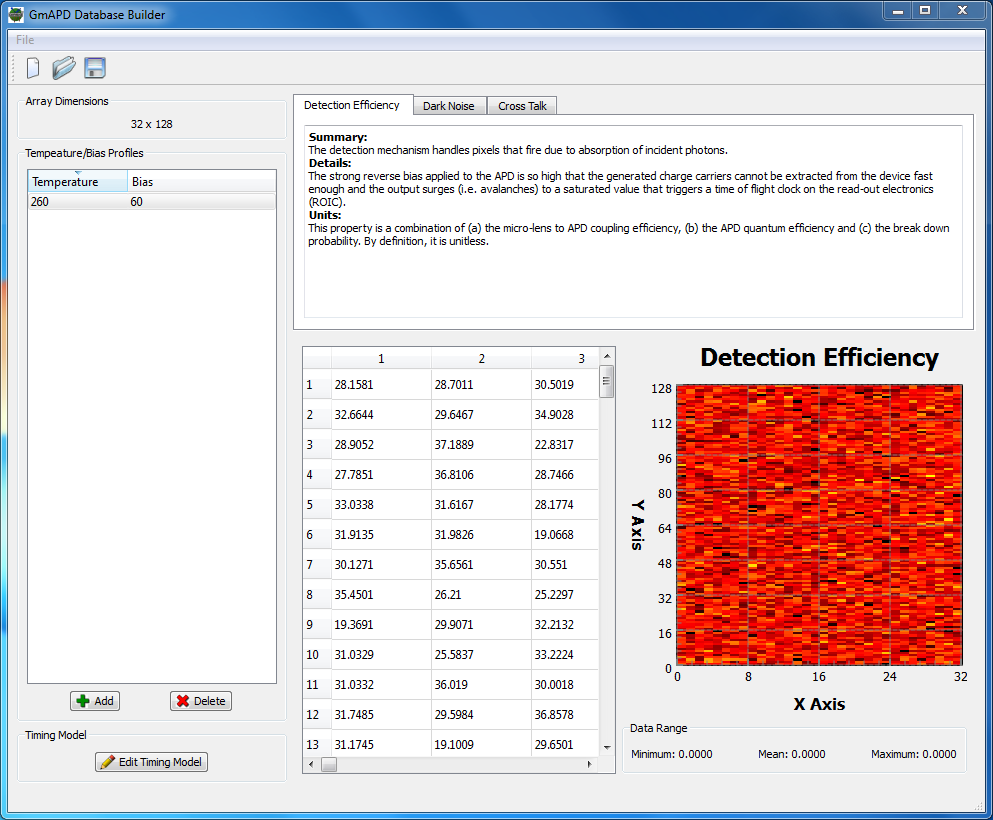This screenshot has width=993, height=820.
Task: Sort profiles by Temperature column header
Action: click(x=77, y=182)
